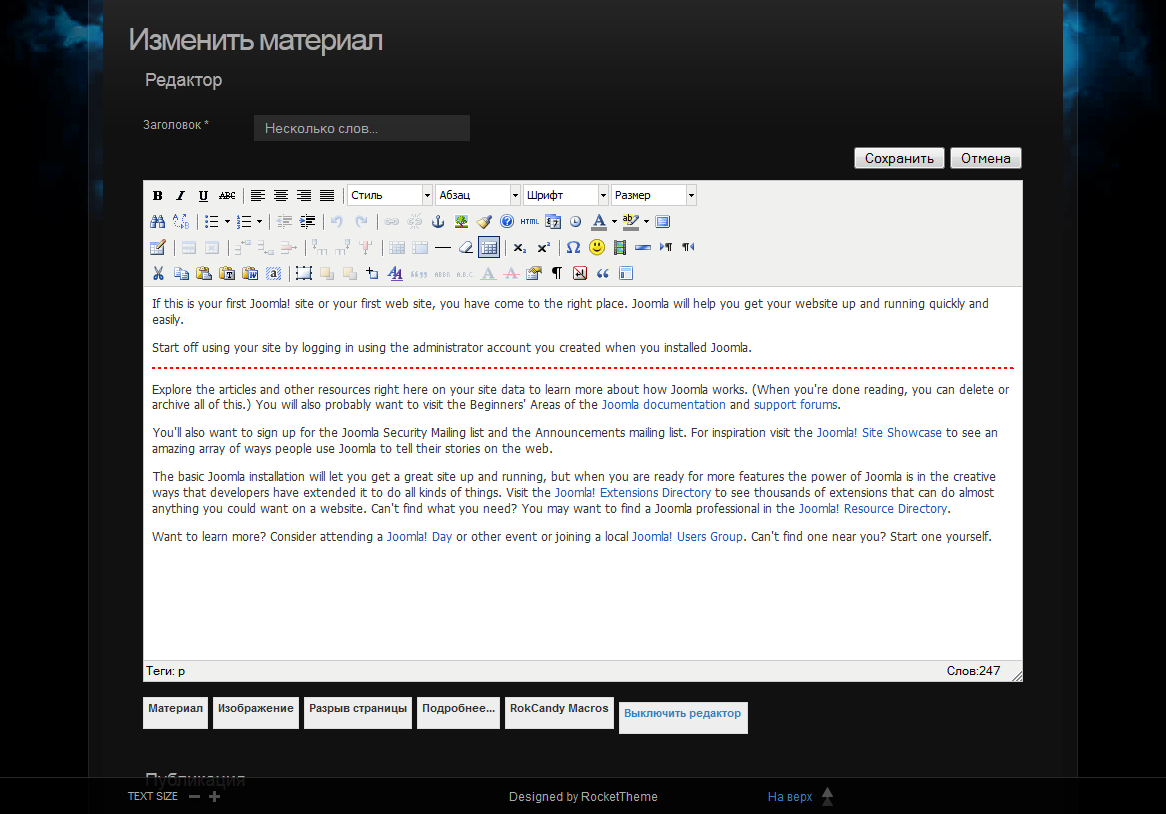Open the Шрифт font dropdown
Screen dimensions: 1166x814
565,195
